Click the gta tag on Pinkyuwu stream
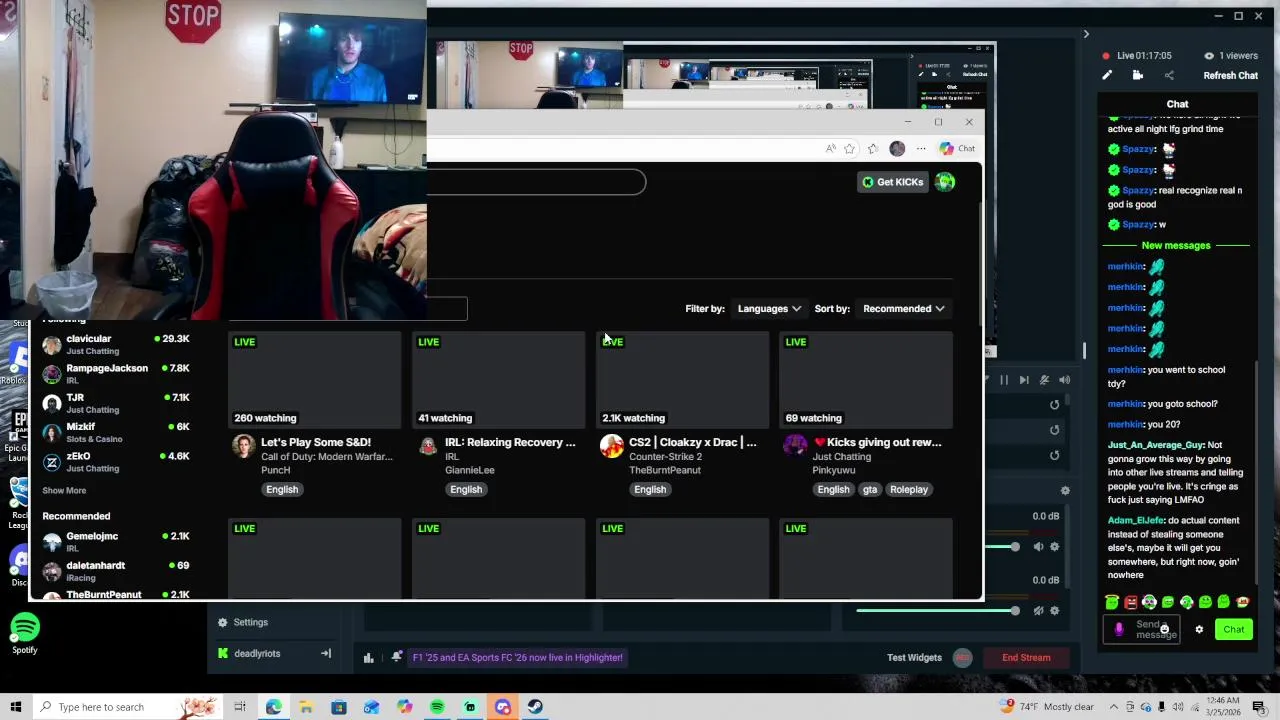 click(870, 489)
